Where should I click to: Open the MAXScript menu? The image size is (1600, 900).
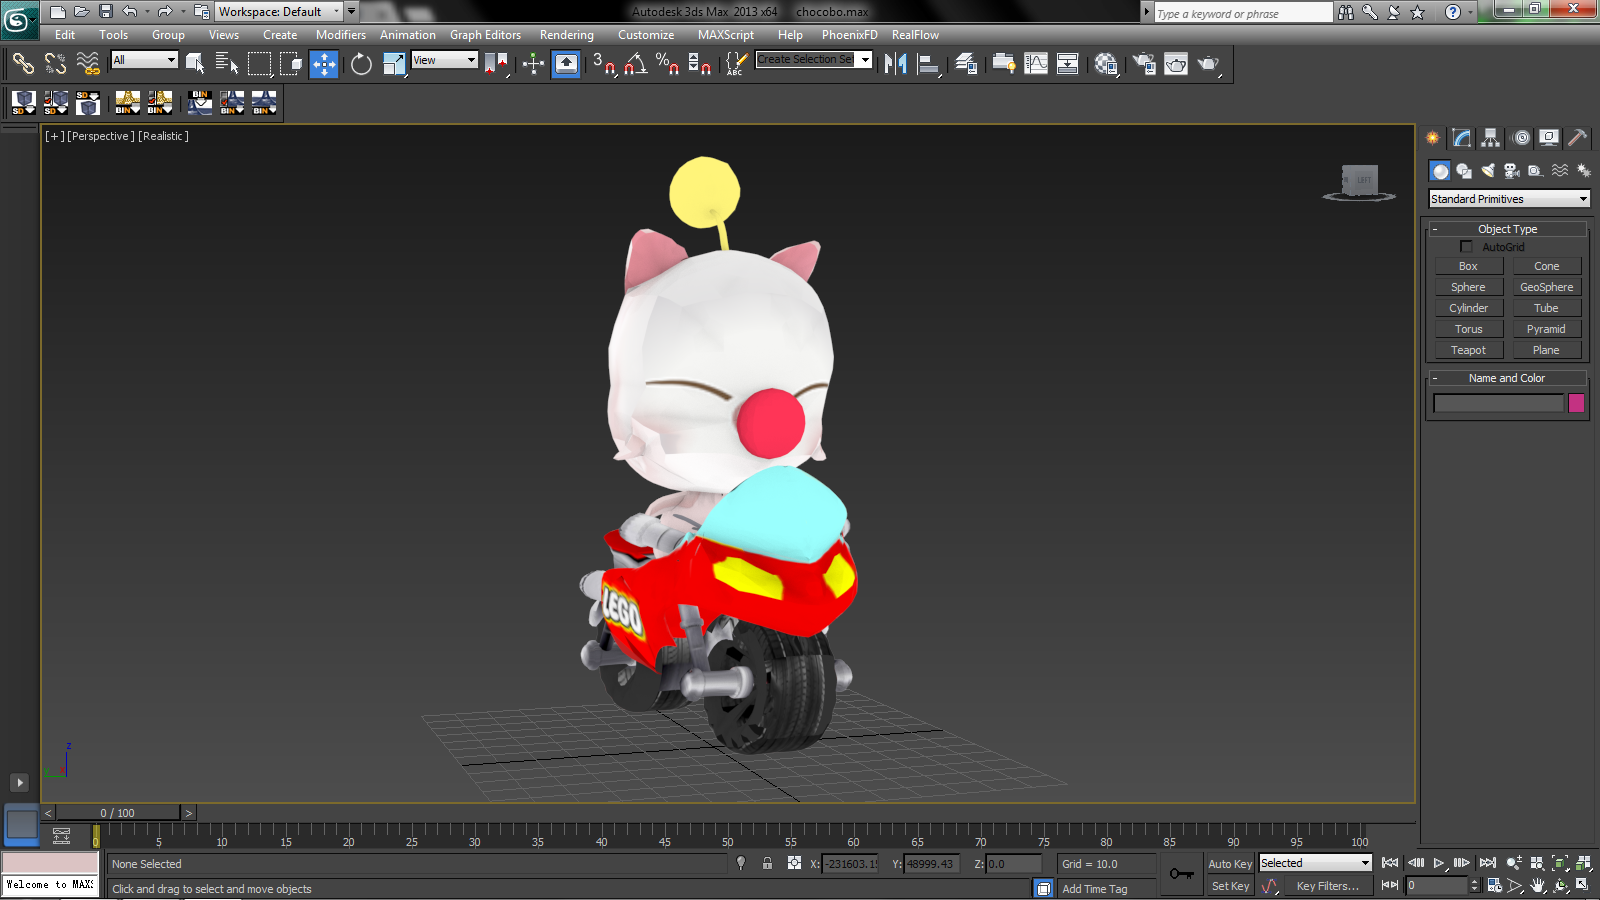726,35
